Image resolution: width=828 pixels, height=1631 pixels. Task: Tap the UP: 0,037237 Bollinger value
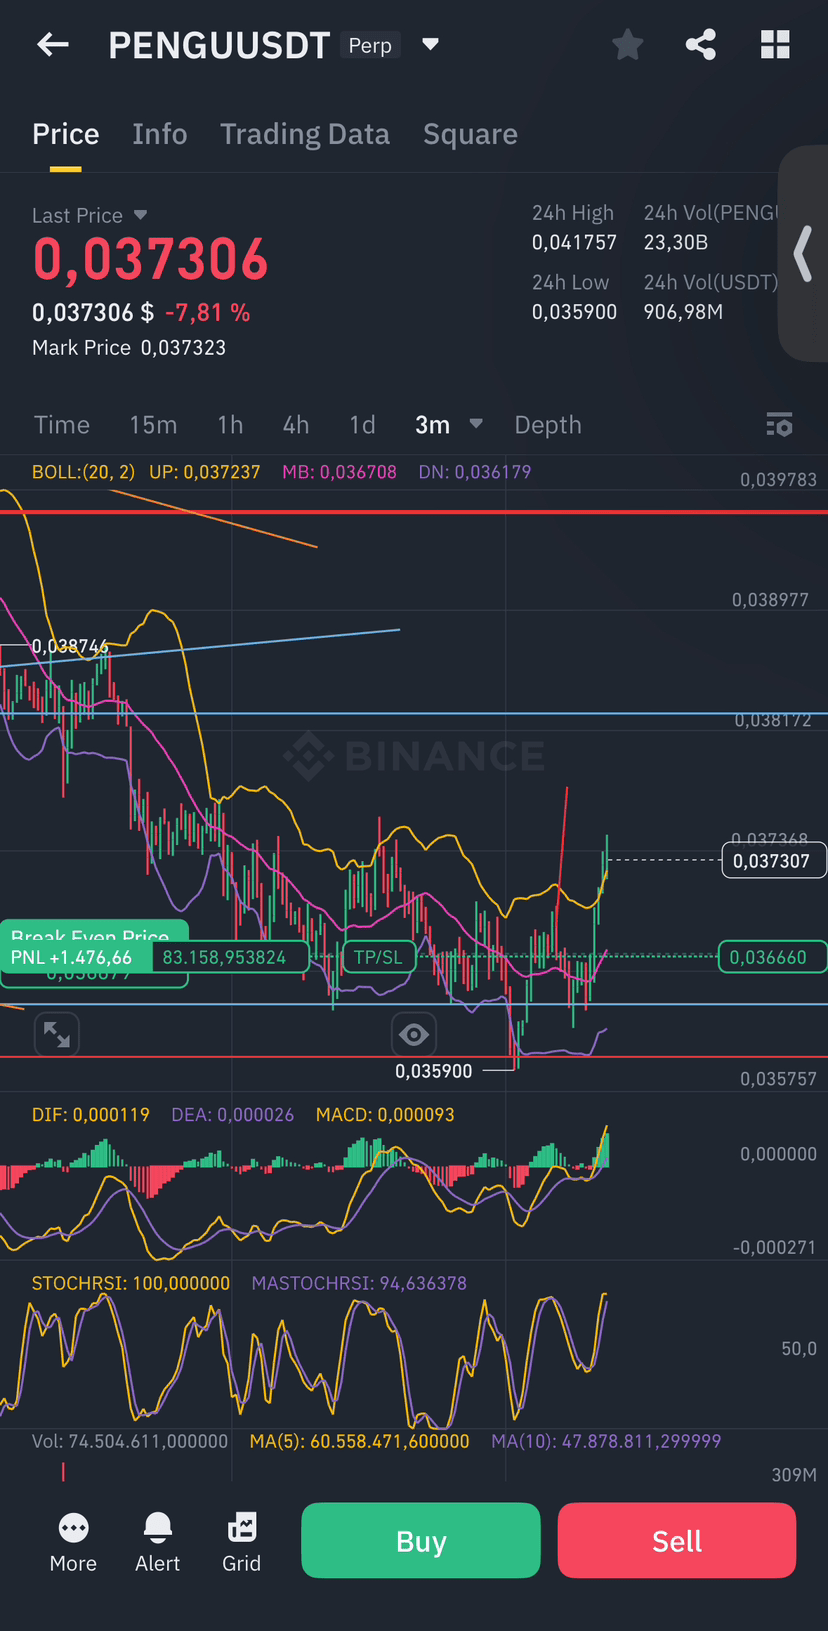pyautogui.click(x=204, y=472)
